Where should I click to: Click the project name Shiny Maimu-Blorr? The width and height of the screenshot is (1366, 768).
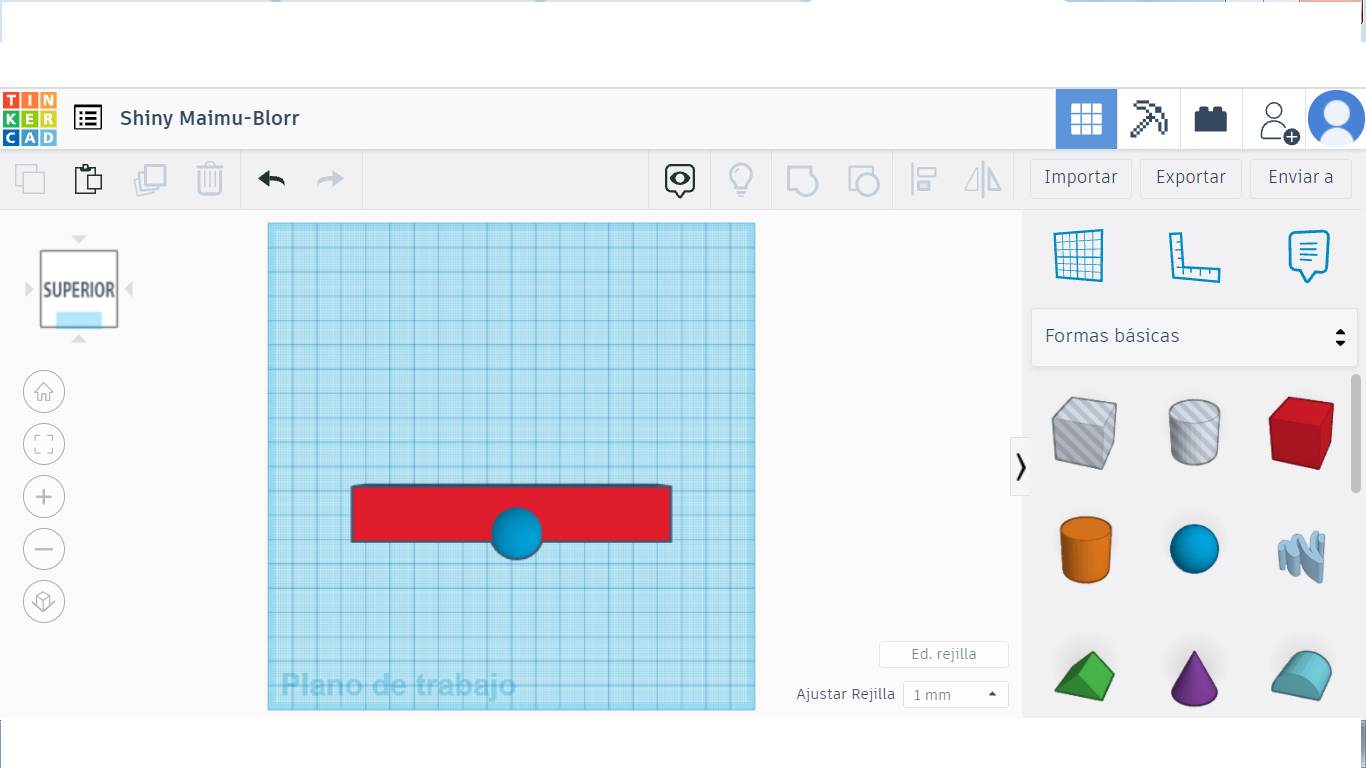210,118
